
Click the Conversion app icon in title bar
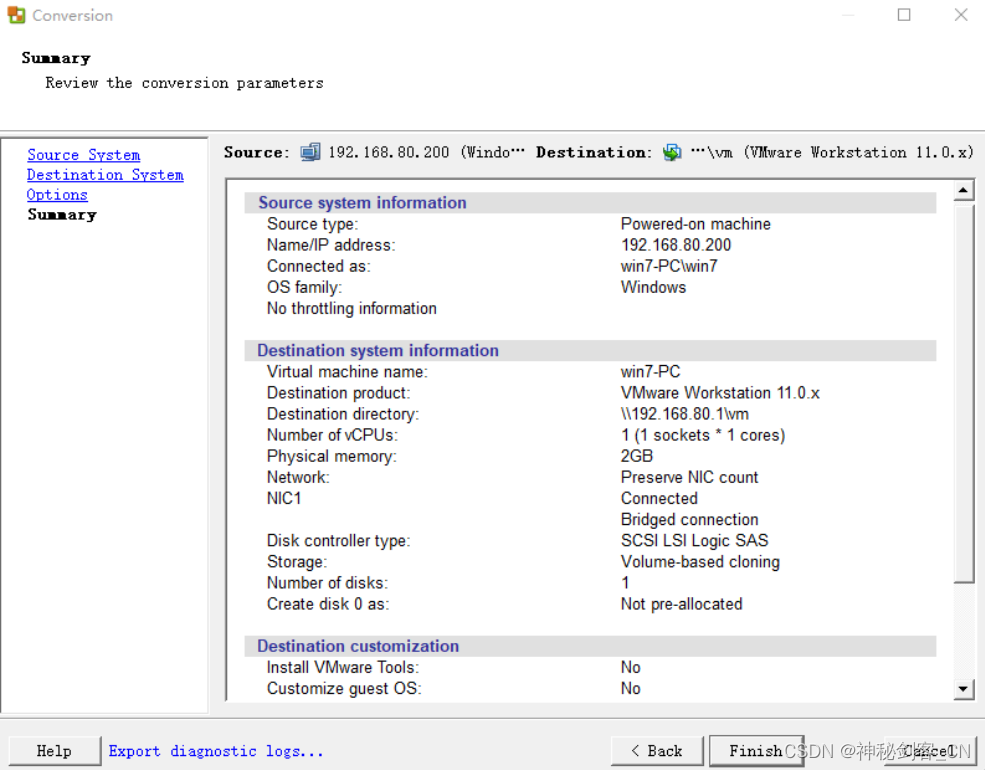16,15
